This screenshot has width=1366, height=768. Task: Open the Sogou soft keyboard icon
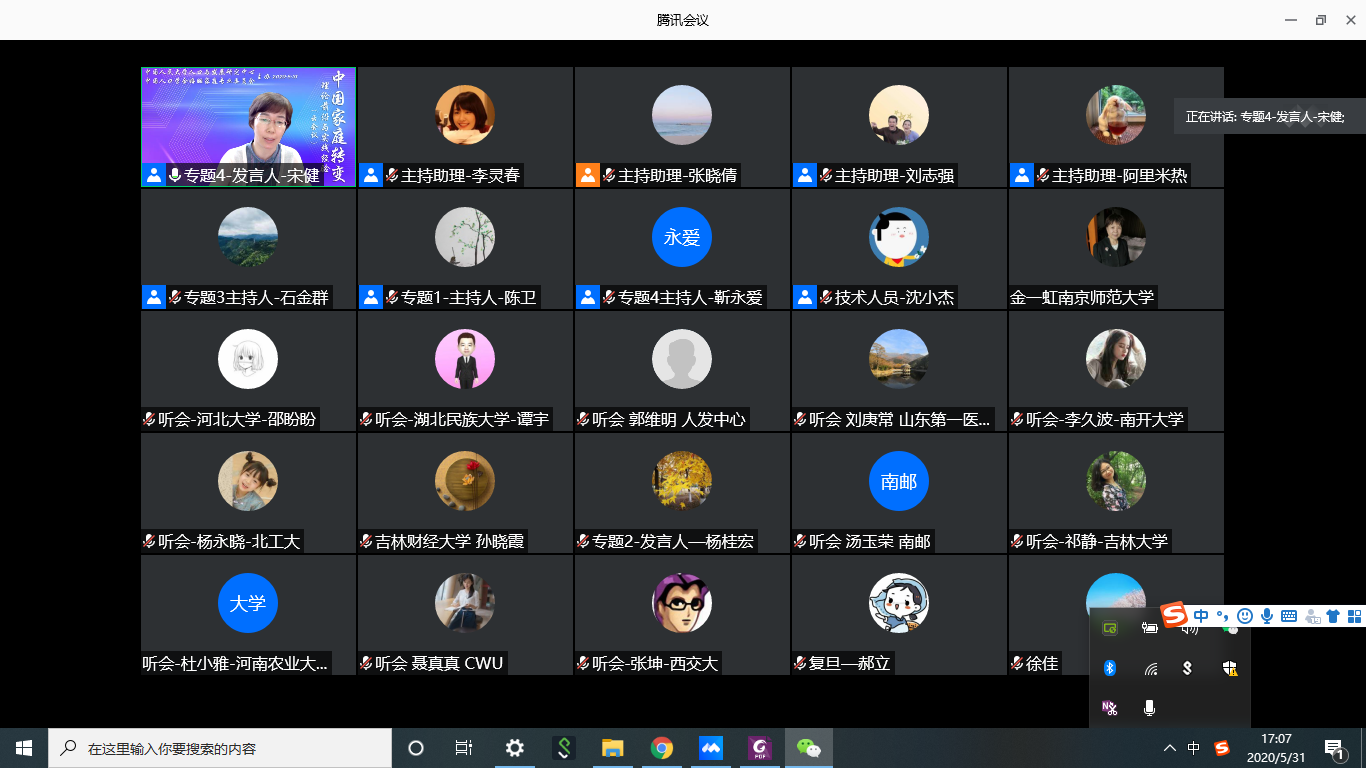(x=1289, y=616)
